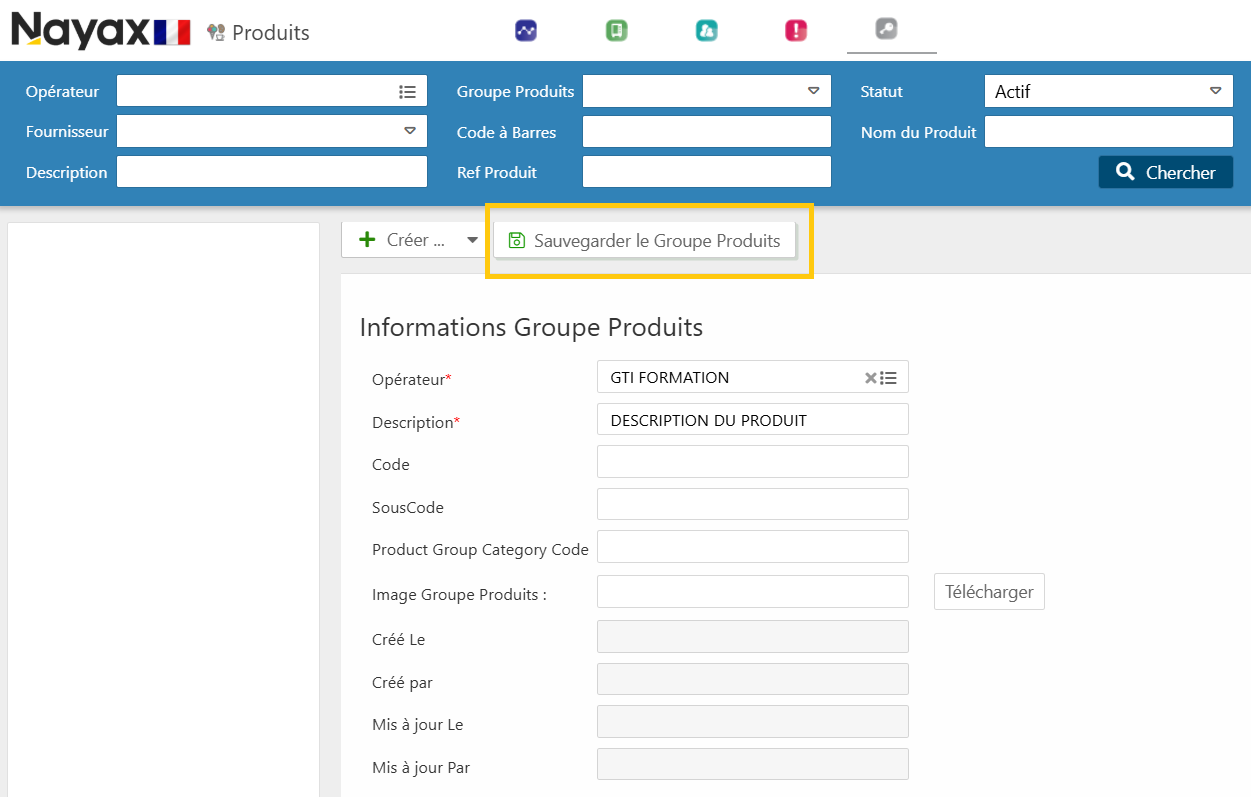Click the Product Group Category Code field
This screenshot has width=1251, height=797.
click(752, 547)
